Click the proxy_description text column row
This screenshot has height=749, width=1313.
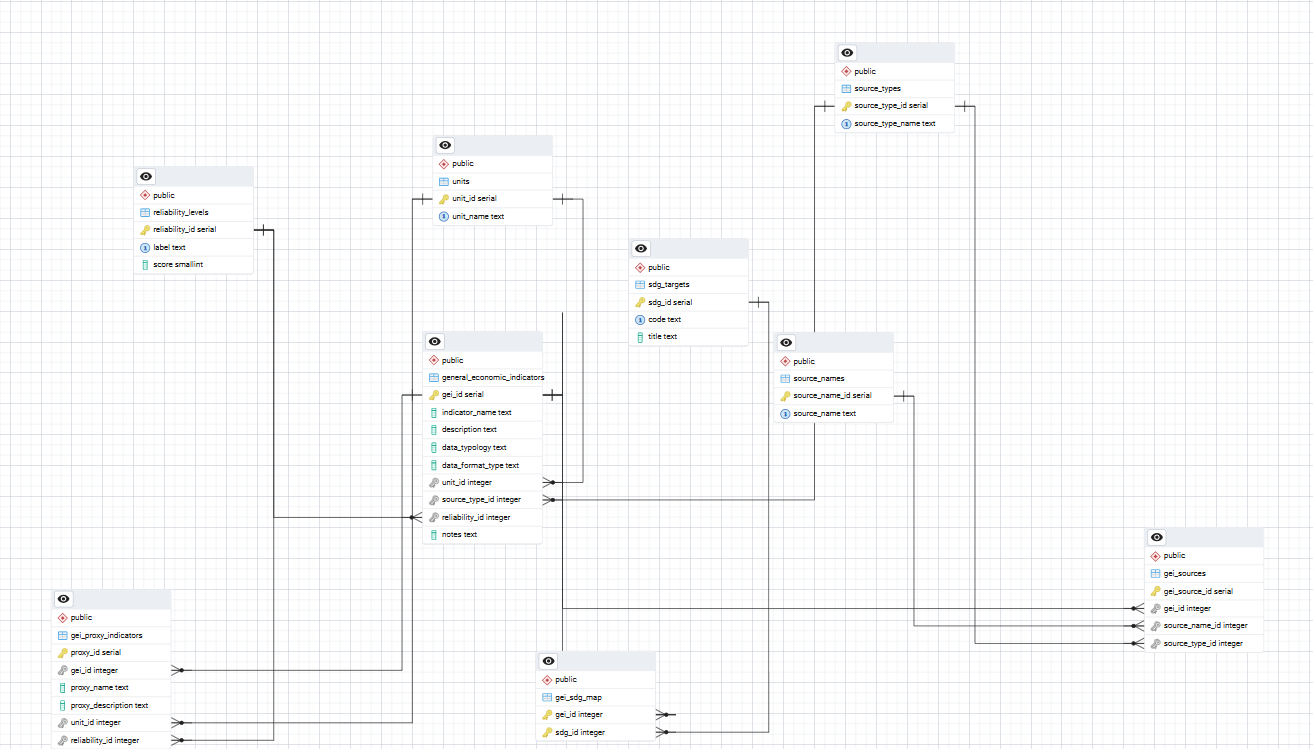(x=112, y=705)
